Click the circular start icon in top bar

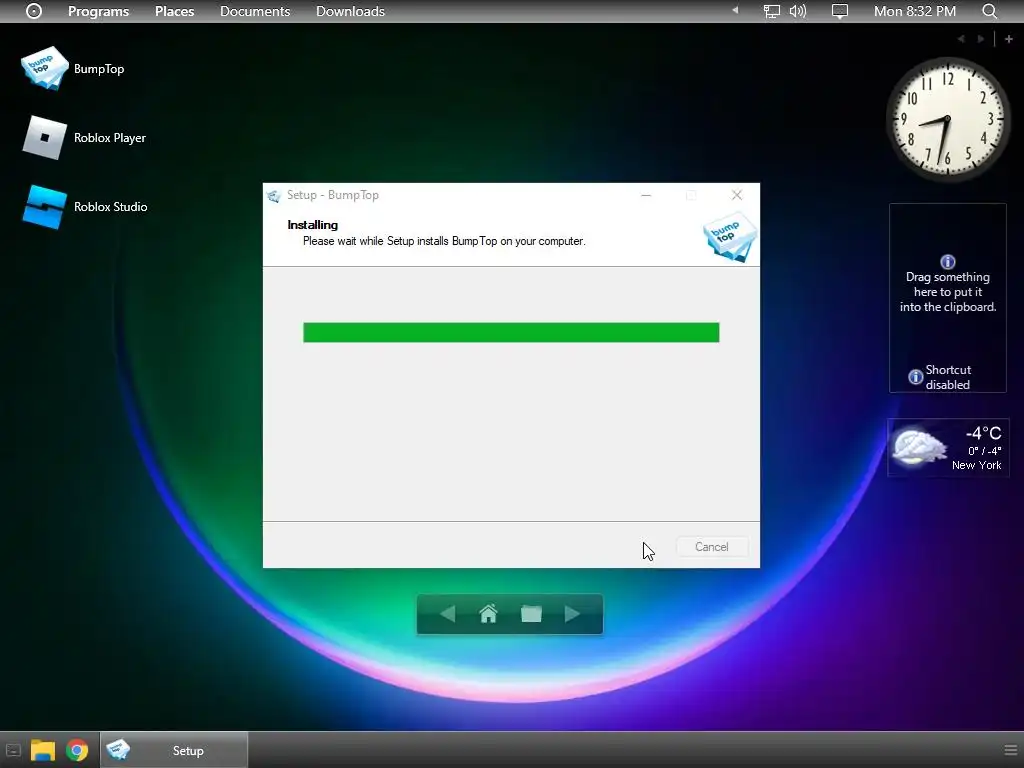pyautogui.click(x=34, y=11)
